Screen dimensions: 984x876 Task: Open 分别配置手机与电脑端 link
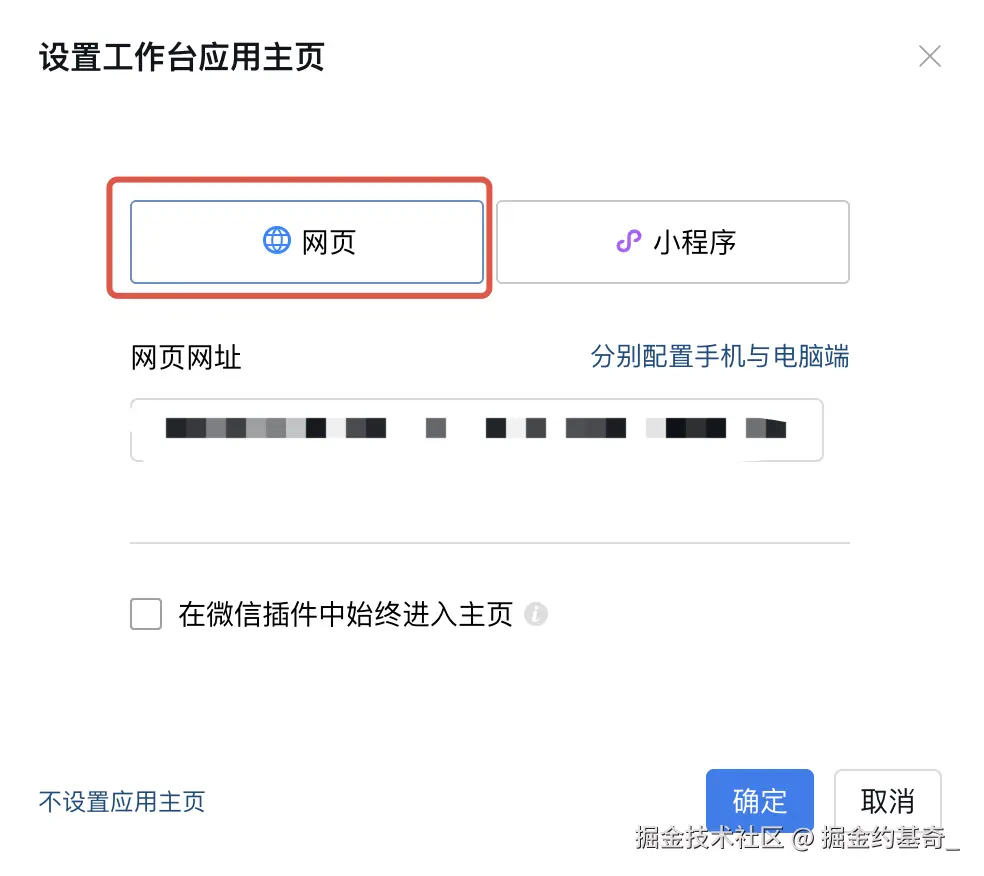(719, 357)
